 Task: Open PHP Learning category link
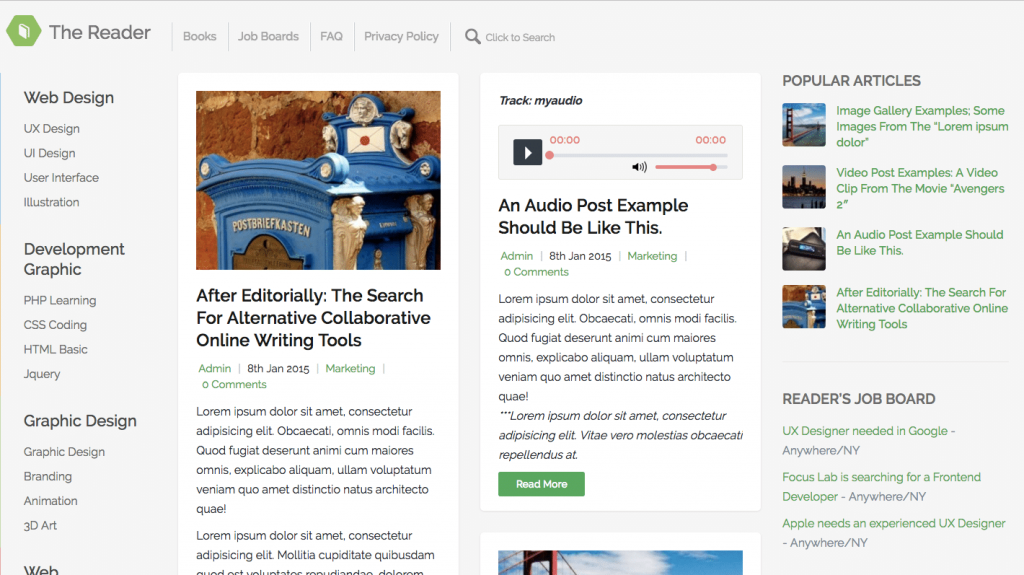(60, 301)
